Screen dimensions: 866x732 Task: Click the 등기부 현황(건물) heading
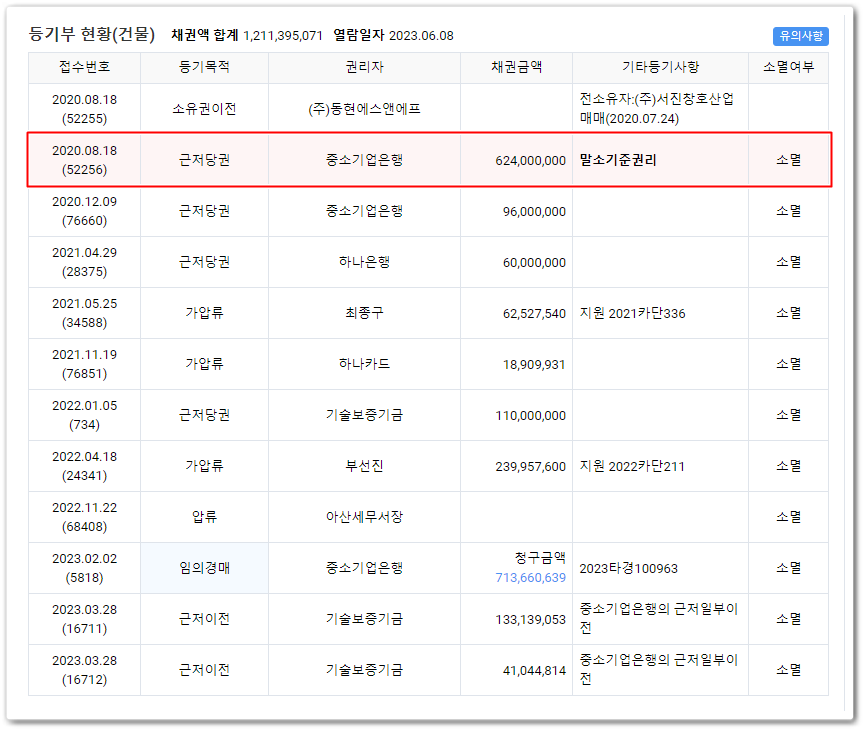(x=92, y=34)
